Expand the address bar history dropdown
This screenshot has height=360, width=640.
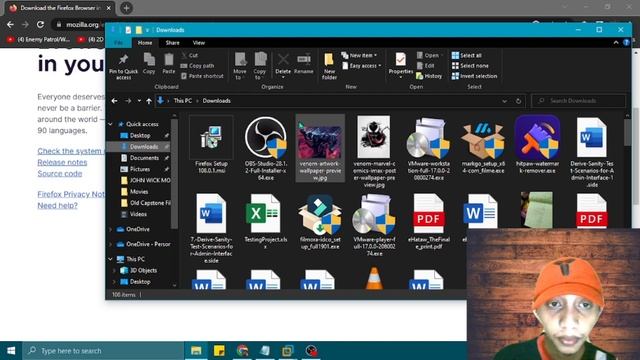click(504, 101)
